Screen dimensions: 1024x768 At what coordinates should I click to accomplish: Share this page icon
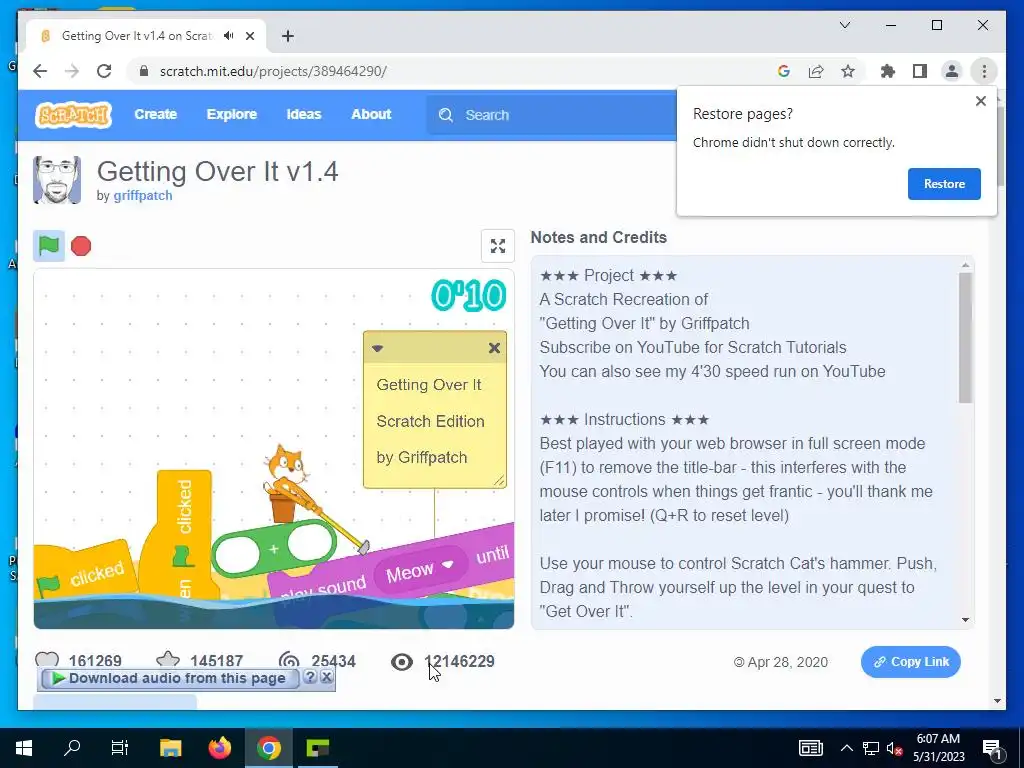(x=816, y=71)
